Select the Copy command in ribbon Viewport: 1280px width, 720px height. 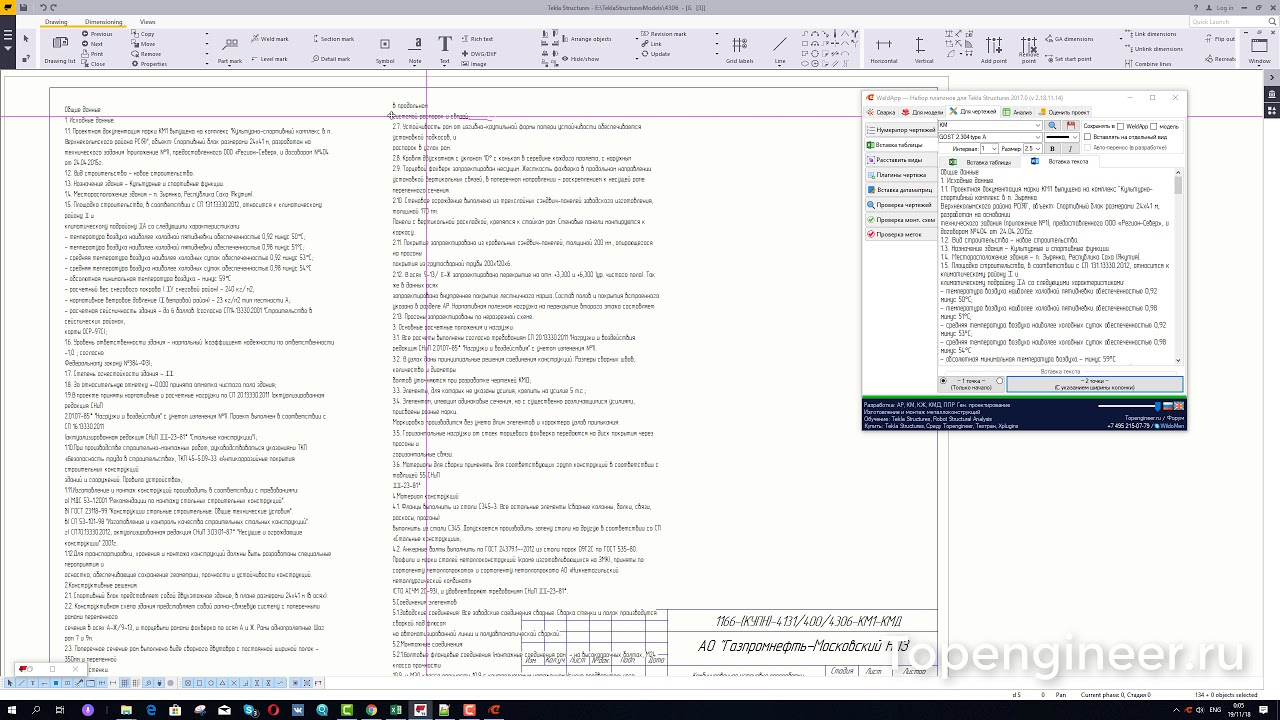point(142,34)
